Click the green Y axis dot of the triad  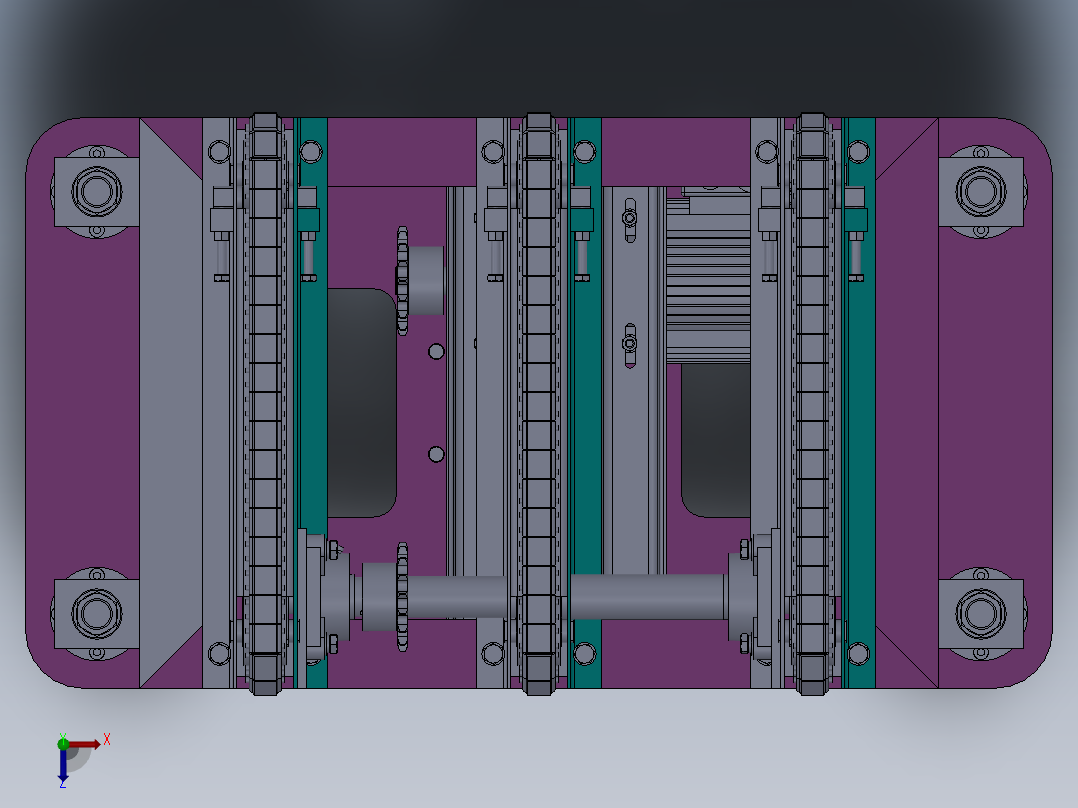click(63, 743)
